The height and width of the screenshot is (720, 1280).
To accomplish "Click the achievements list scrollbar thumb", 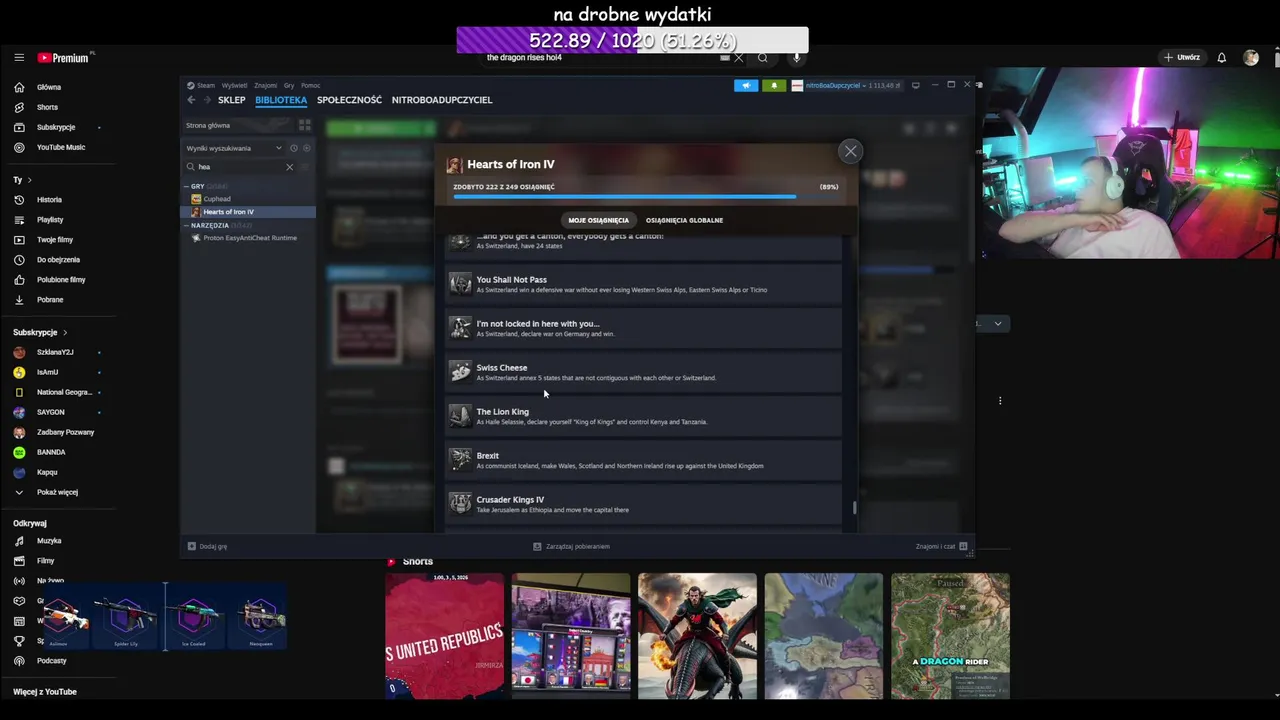I will coord(854,508).
